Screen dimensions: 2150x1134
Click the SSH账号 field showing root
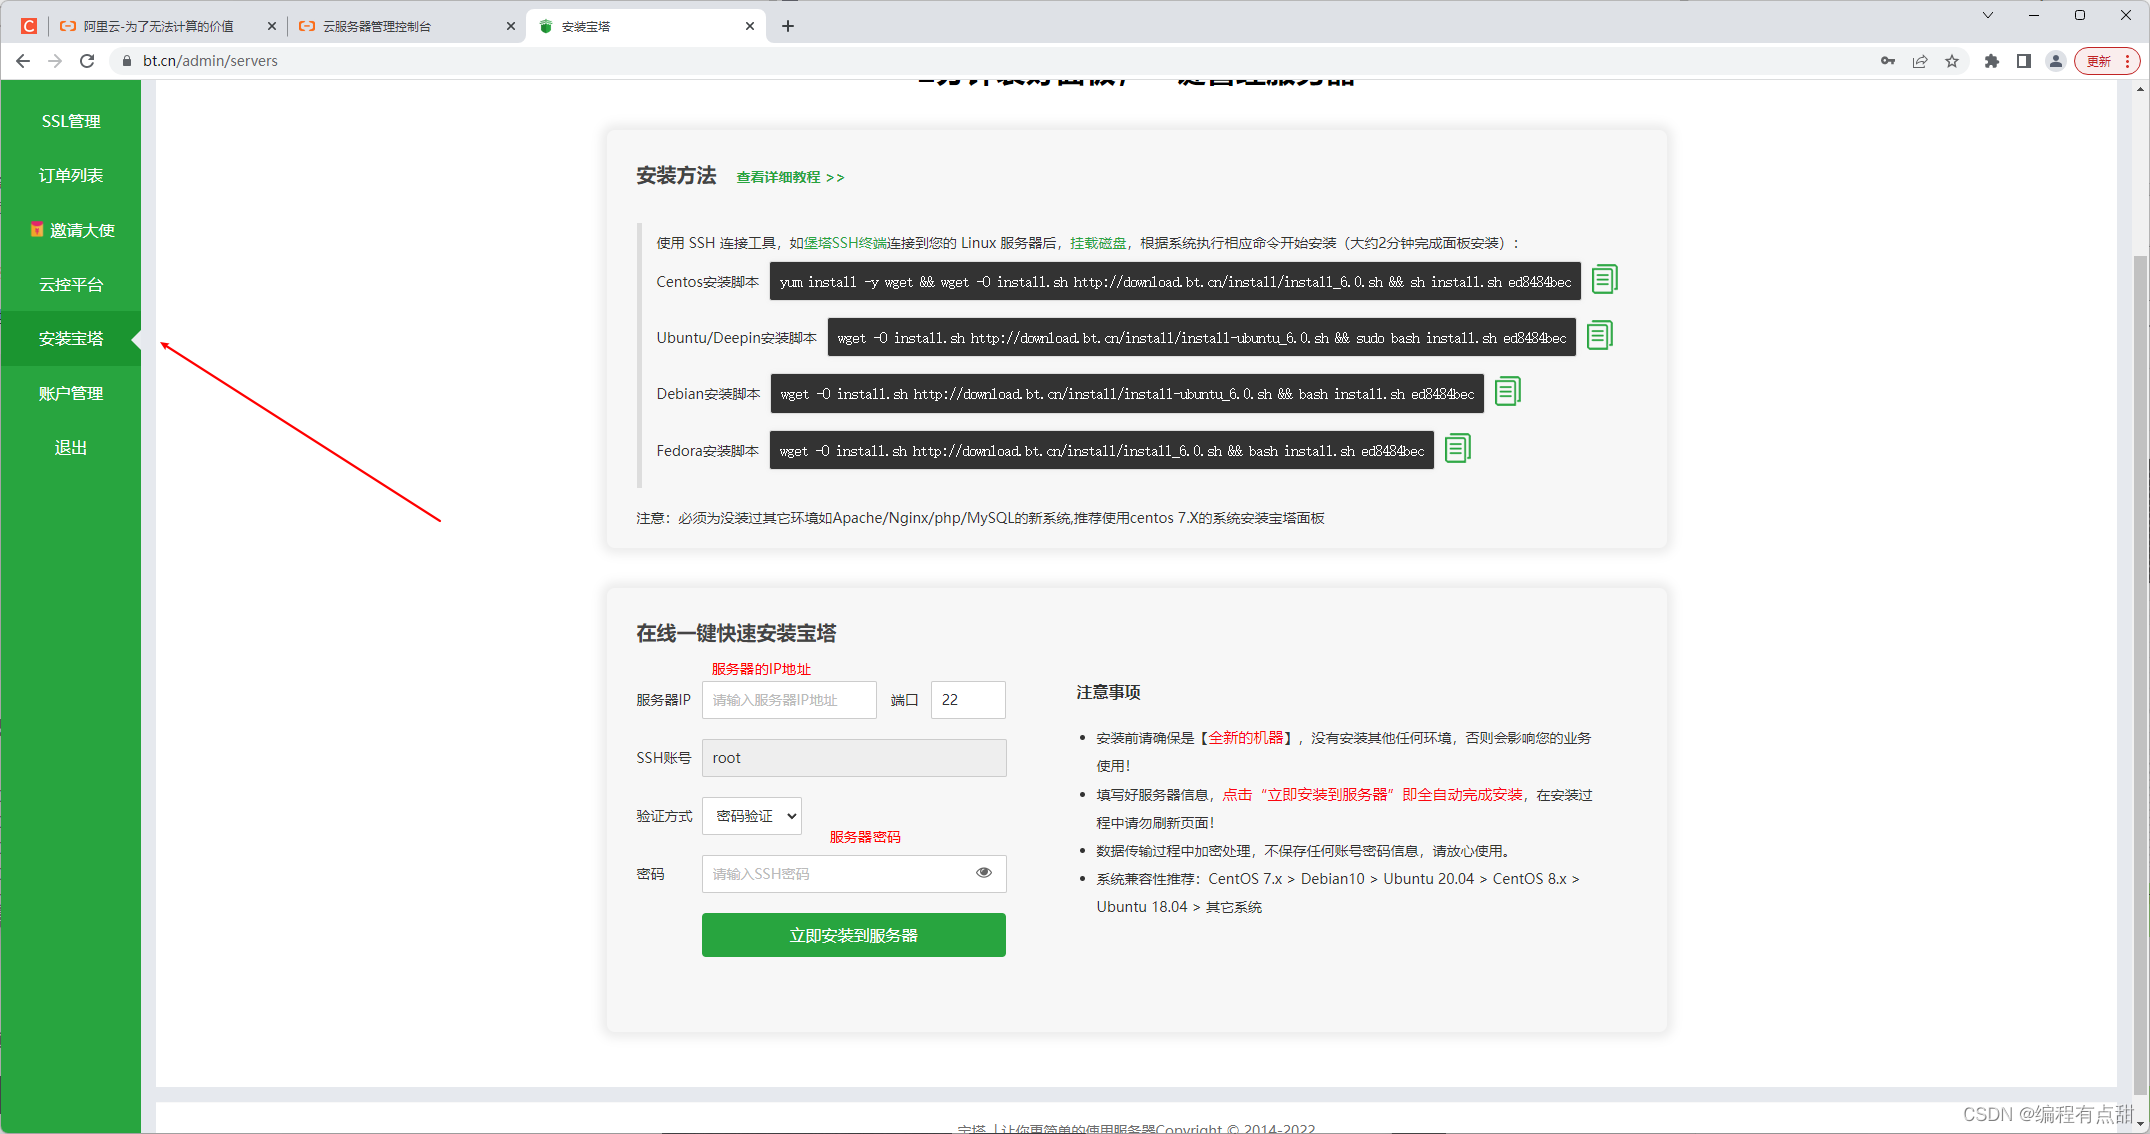854,758
